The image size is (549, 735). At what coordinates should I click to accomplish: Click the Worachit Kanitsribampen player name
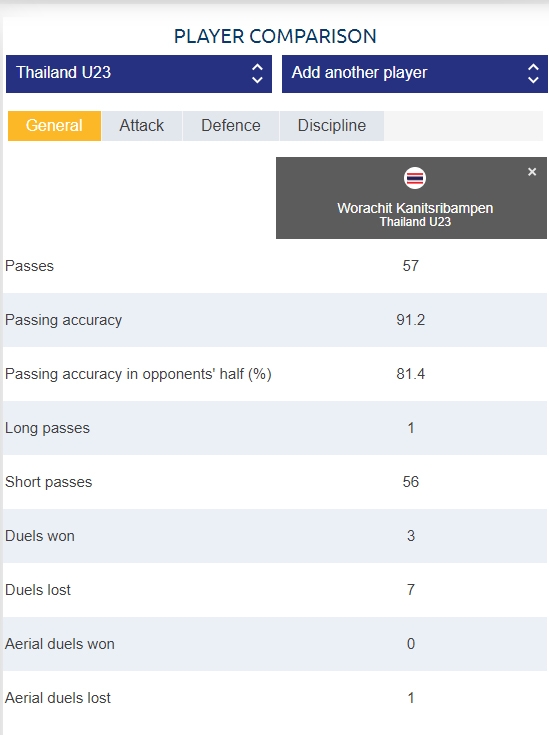[415, 208]
